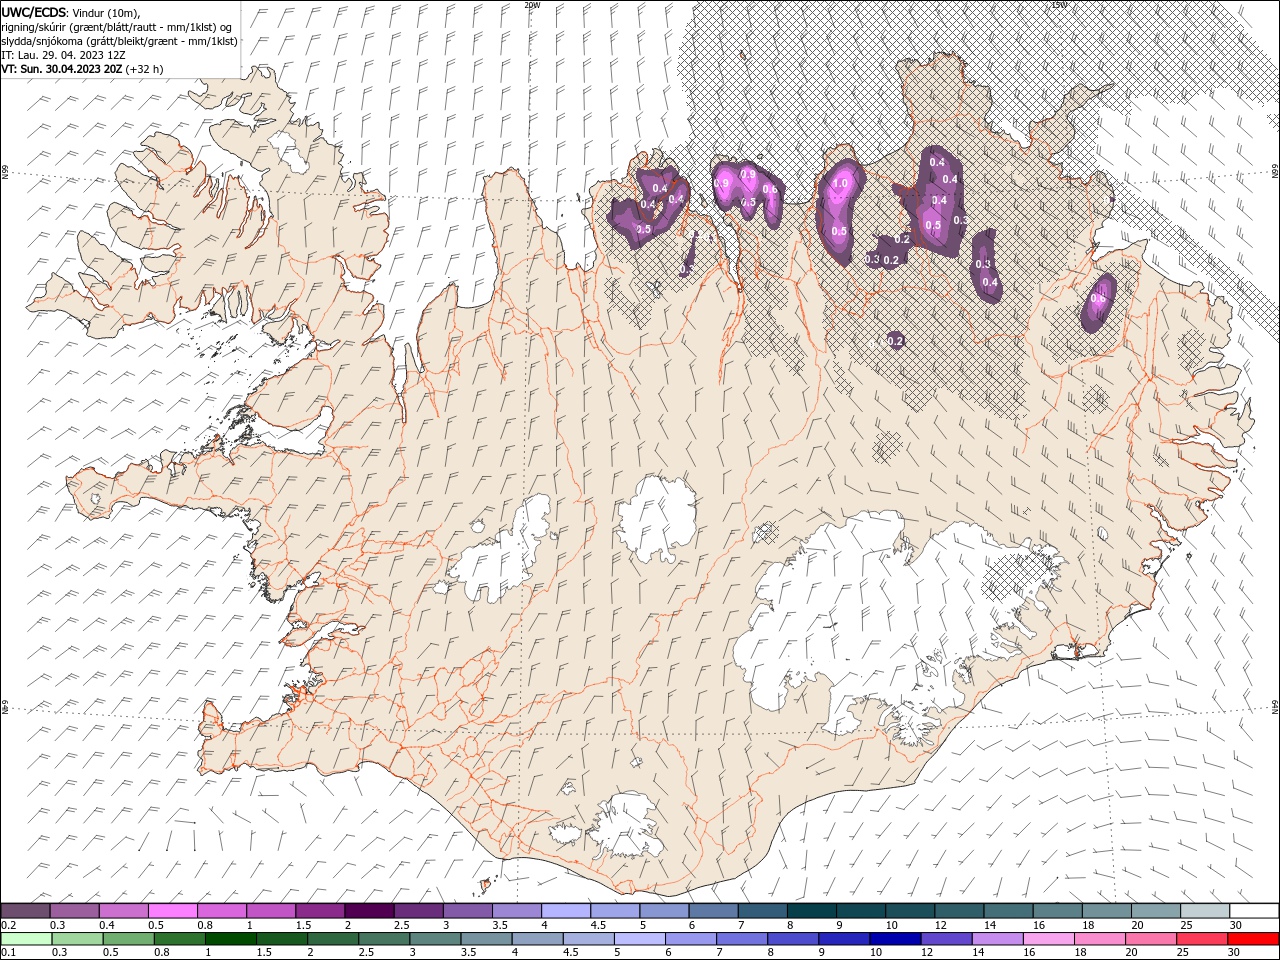1280x960 pixels.
Task: Click the bright red swatch at lower bar's 30
Action: (1253, 939)
